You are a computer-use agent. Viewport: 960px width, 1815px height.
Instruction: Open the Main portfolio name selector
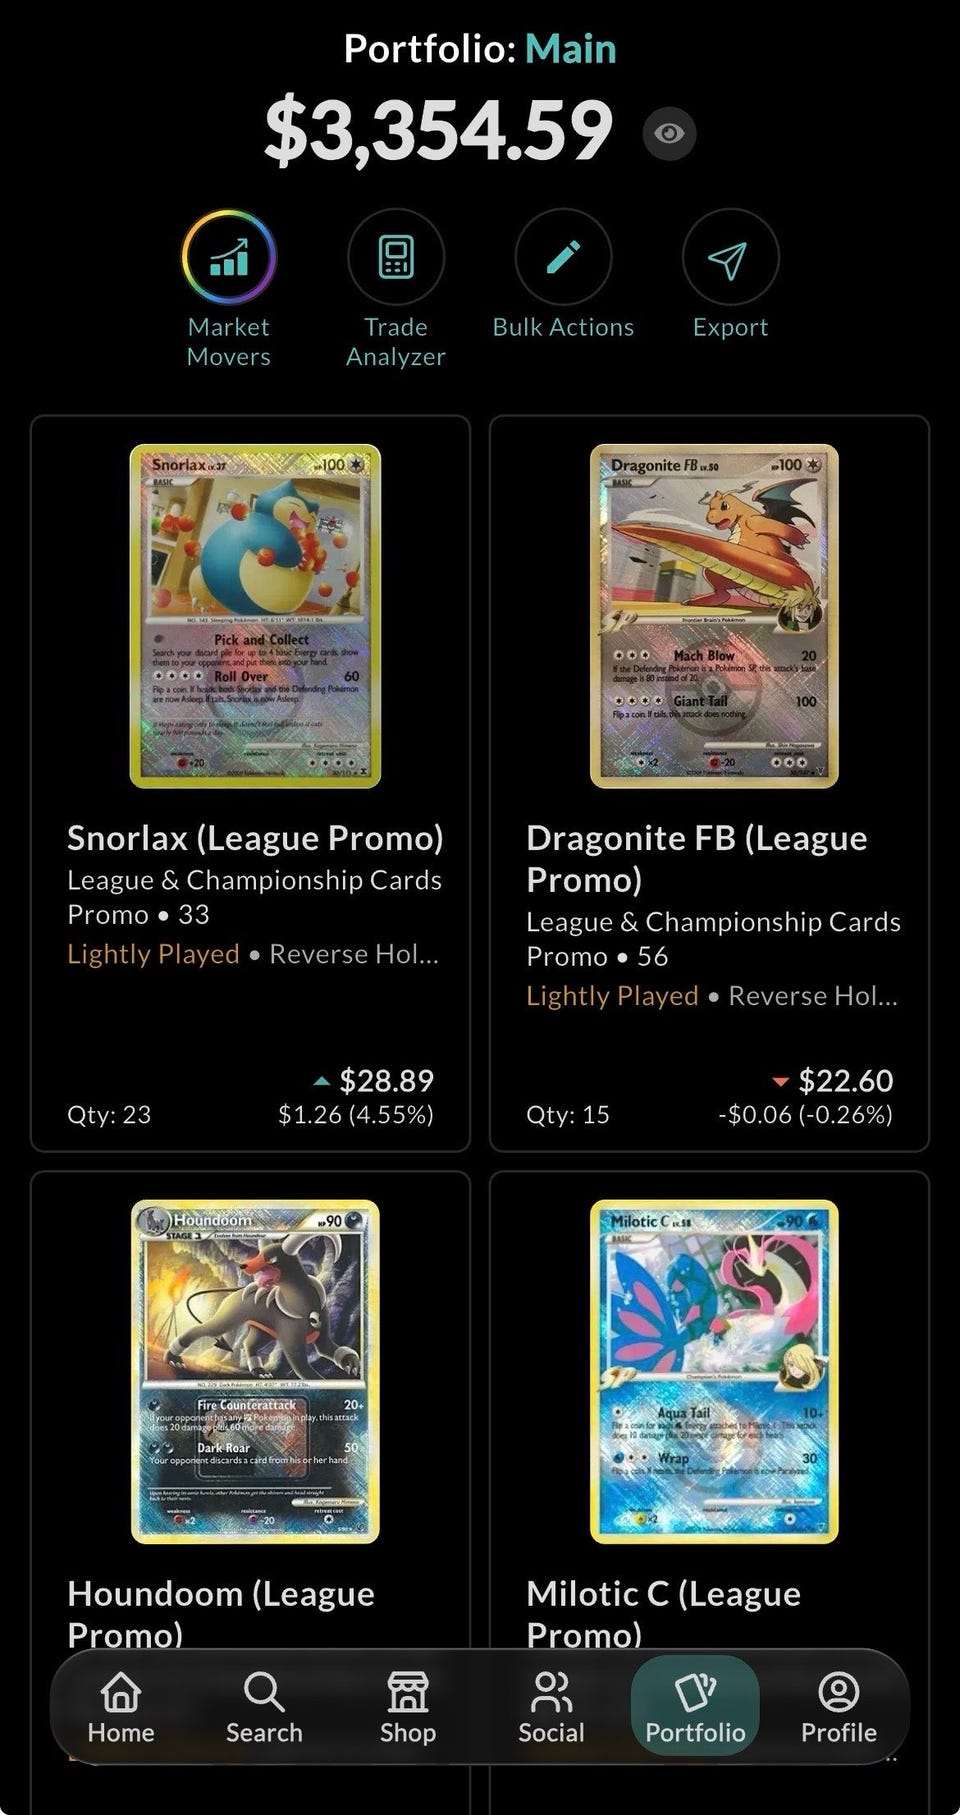coord(571,49)
